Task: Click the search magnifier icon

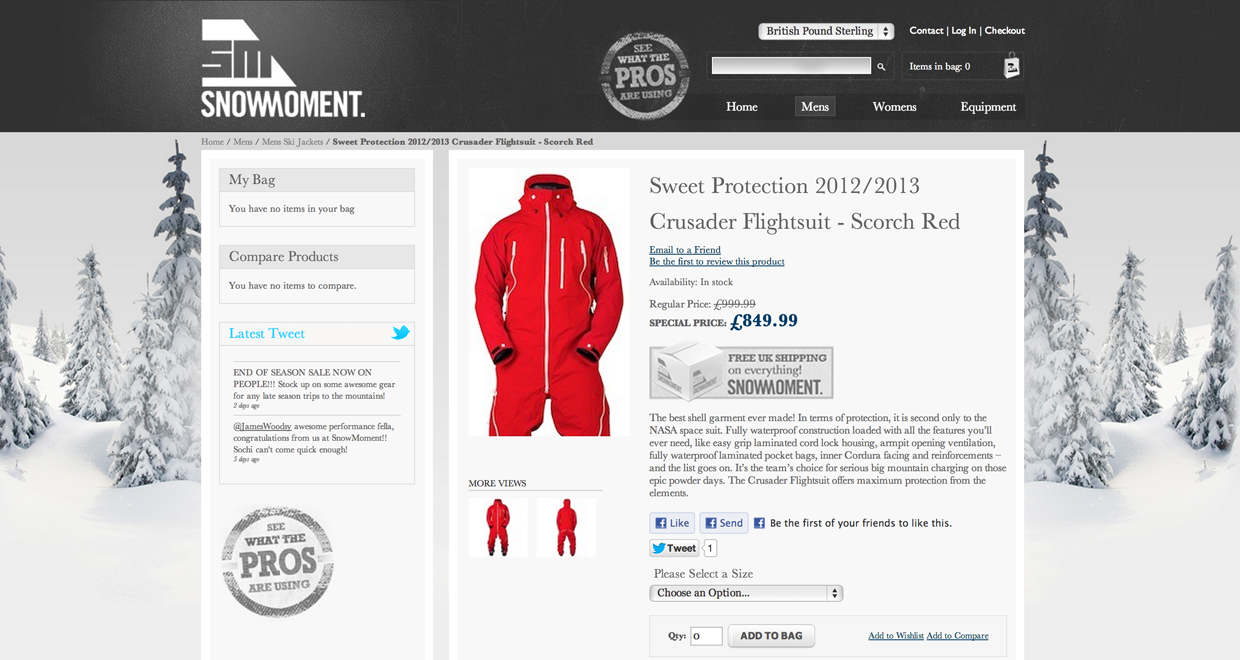Action: coord(881,66)
